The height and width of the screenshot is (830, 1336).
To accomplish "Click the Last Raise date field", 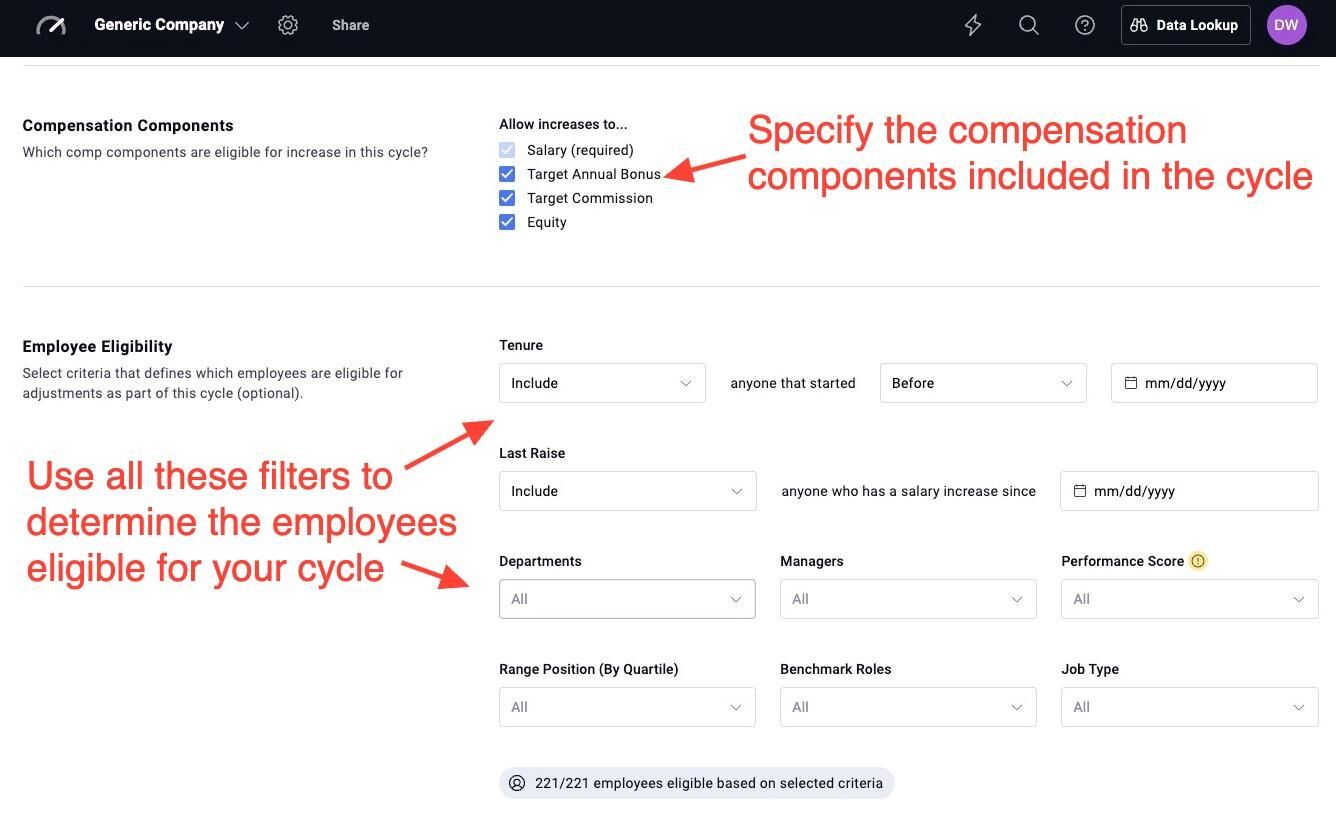I will 1189,491.
